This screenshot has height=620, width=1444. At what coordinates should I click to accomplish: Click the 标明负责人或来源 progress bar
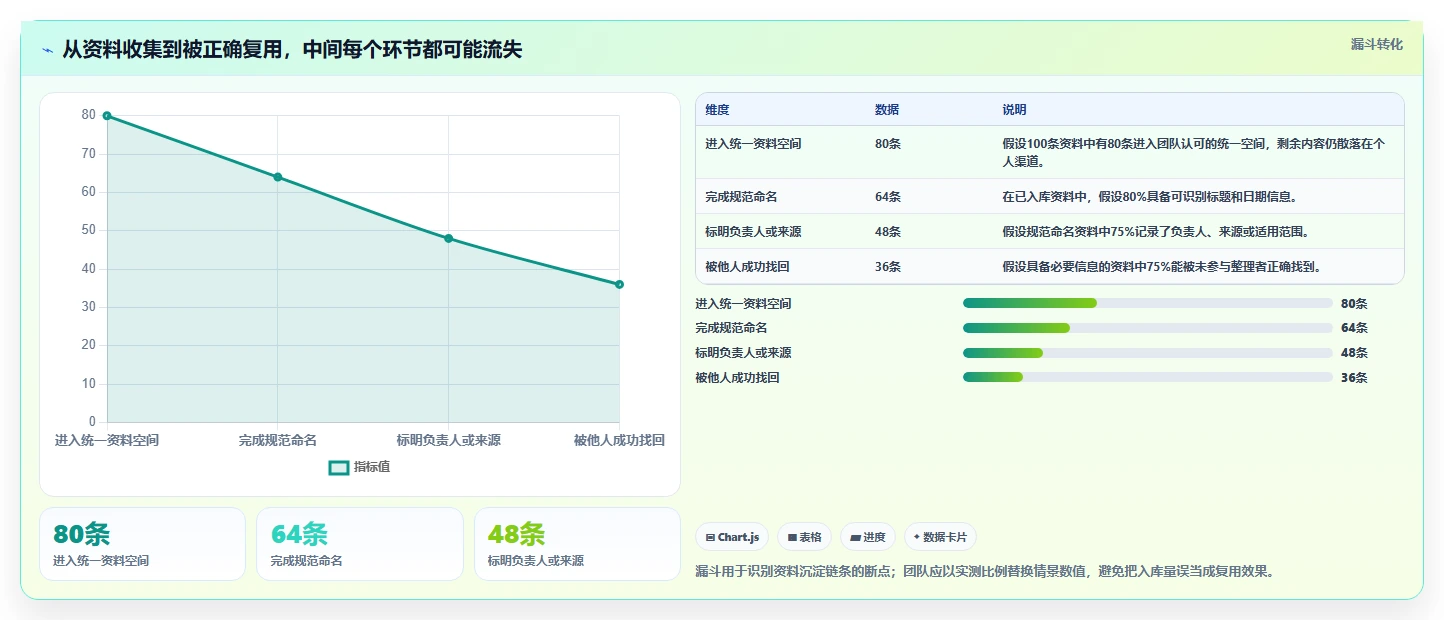[1148, 353]
